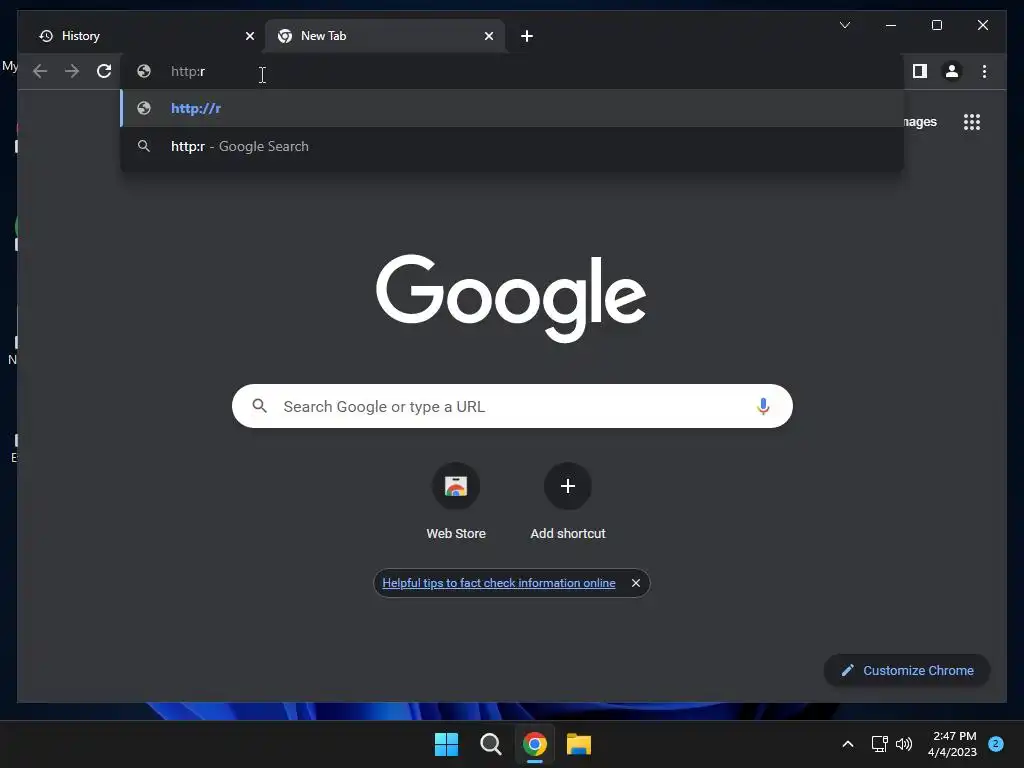Minimize the Chrome window
1024x768 pixels.
(891, 25)
